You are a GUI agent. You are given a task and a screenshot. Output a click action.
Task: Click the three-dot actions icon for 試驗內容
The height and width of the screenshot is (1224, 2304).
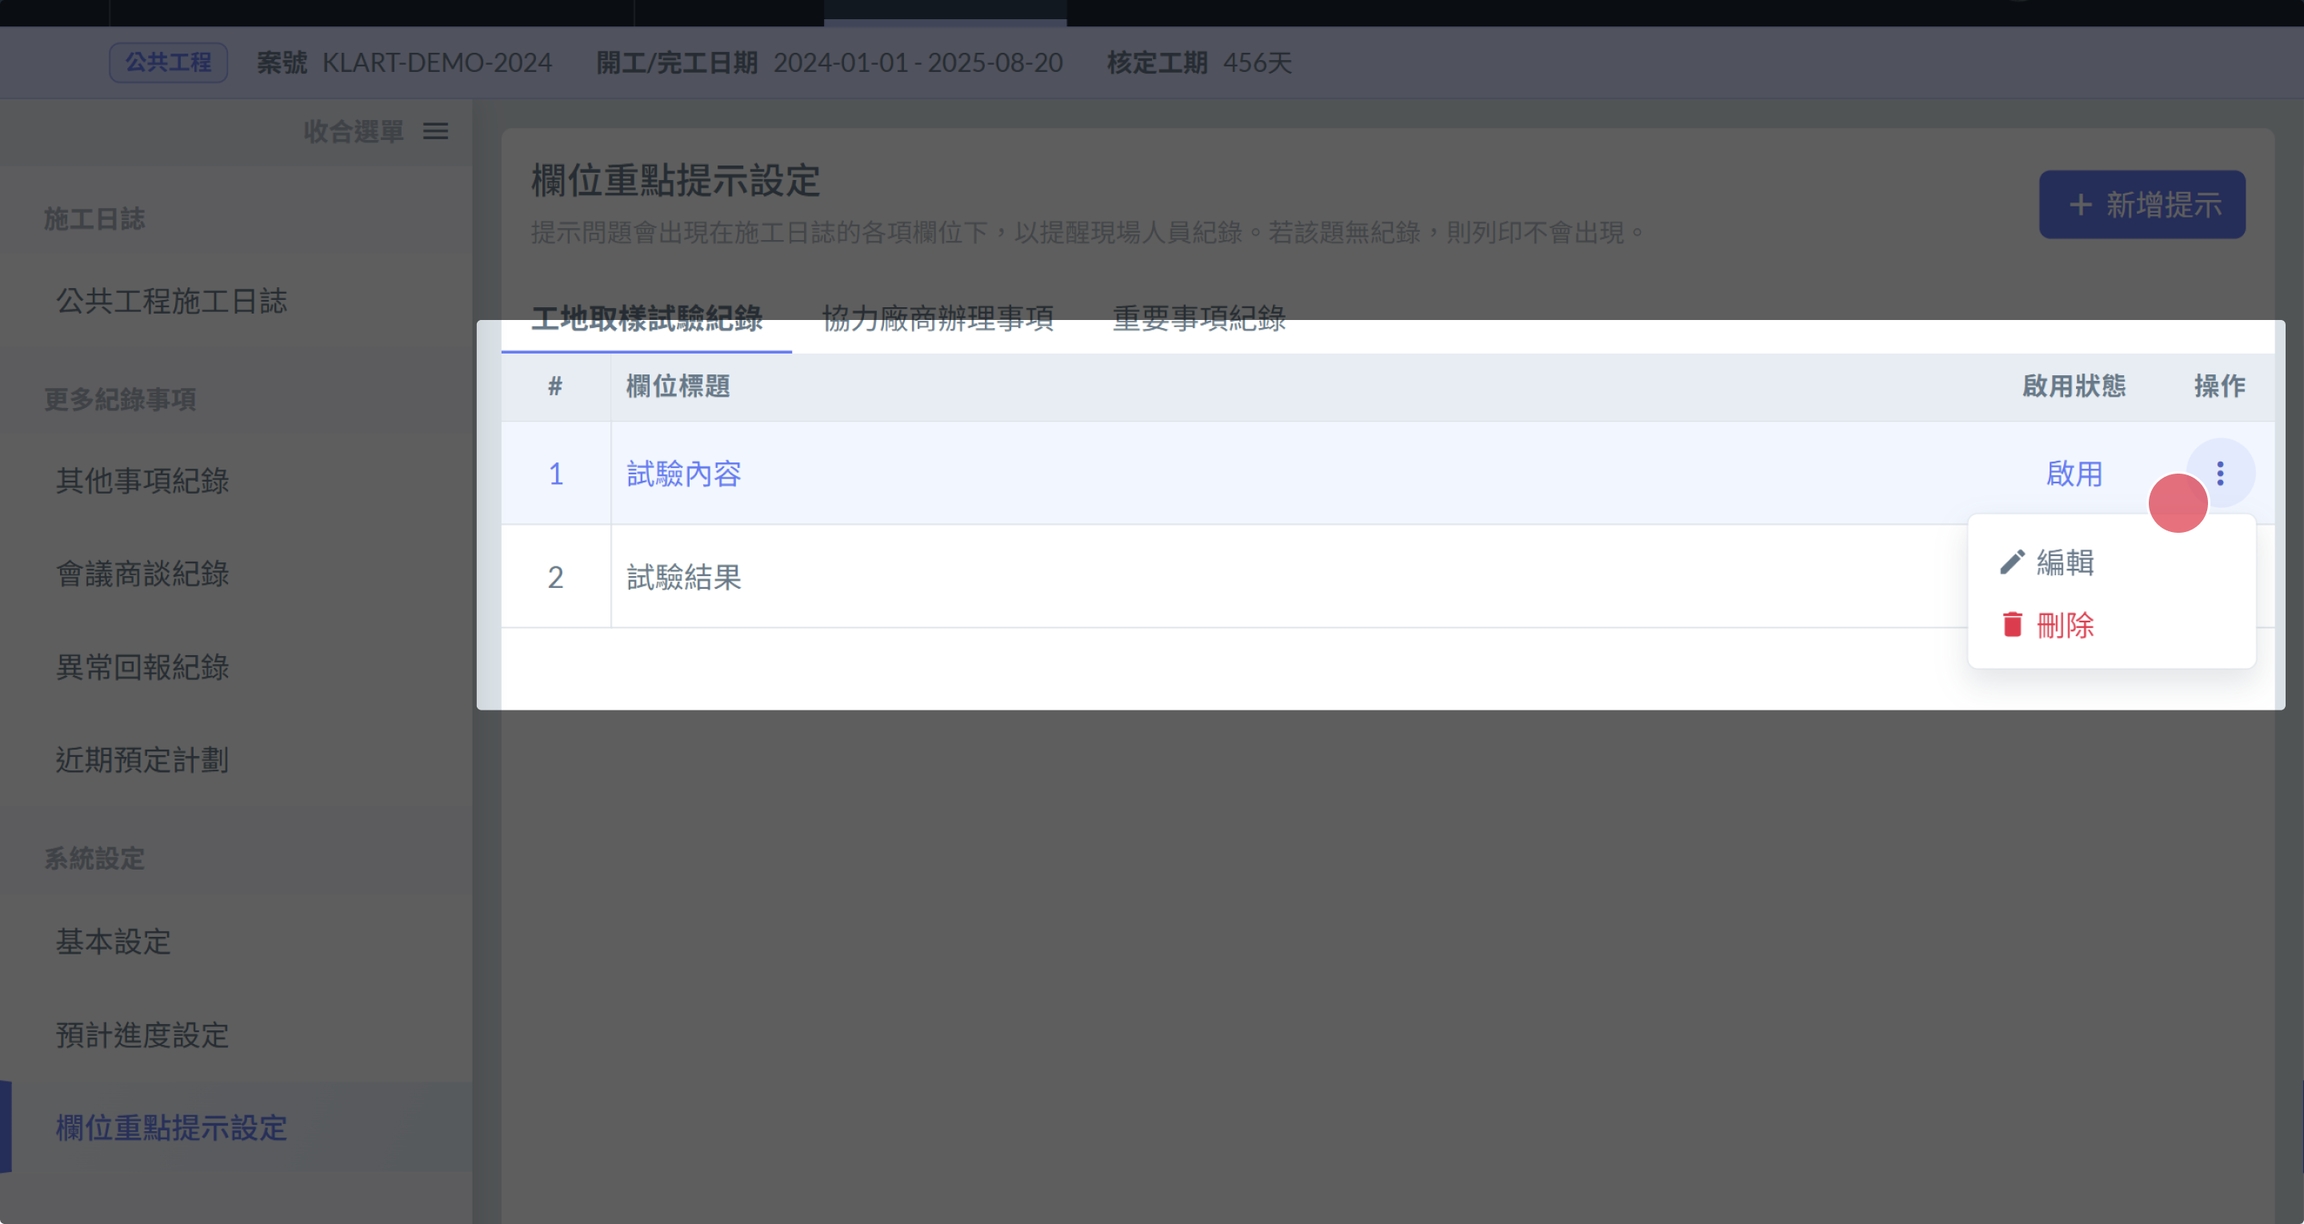(2219, 473)
